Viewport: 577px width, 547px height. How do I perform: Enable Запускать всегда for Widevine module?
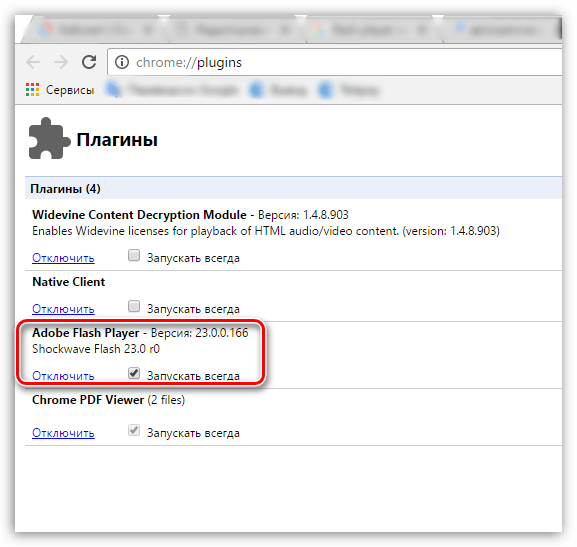(134, 255)
